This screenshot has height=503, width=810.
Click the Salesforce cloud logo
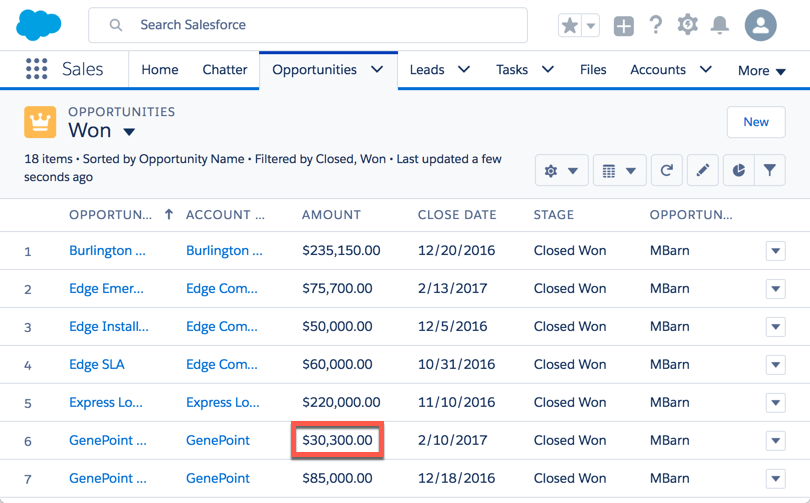click(39, 25)
